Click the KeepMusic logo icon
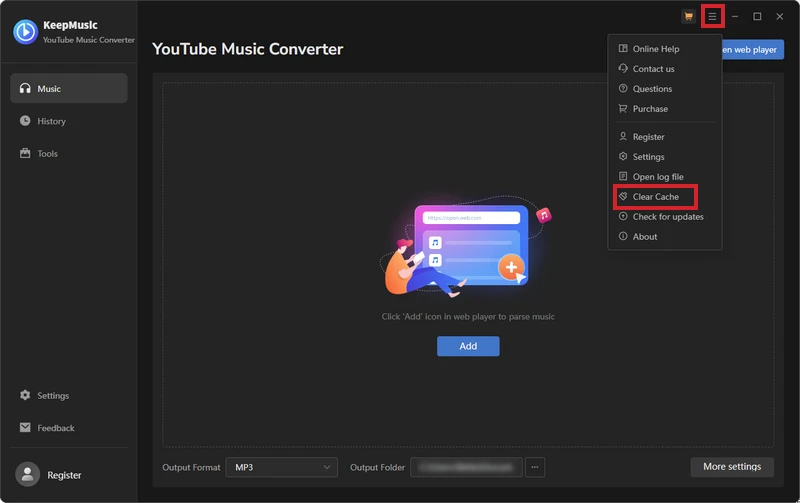 click(x=26, y=32)
